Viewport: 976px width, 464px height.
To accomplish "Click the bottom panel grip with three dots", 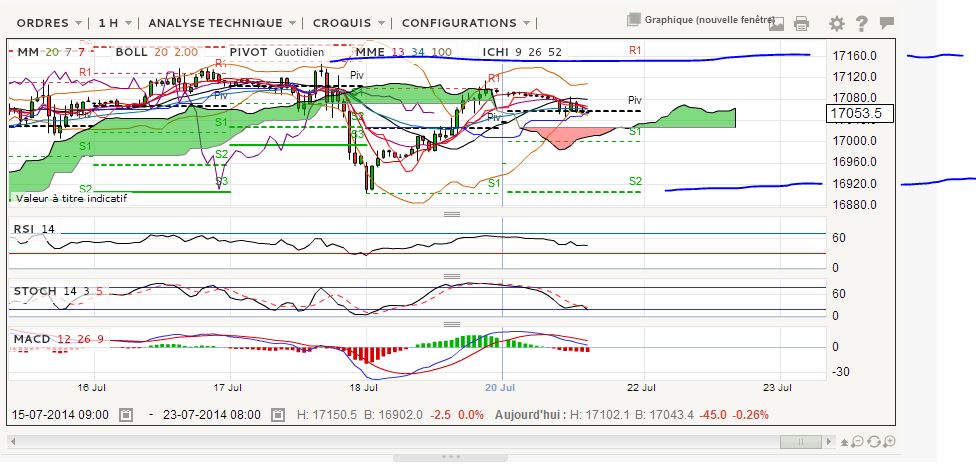I will tap(451, 457).
